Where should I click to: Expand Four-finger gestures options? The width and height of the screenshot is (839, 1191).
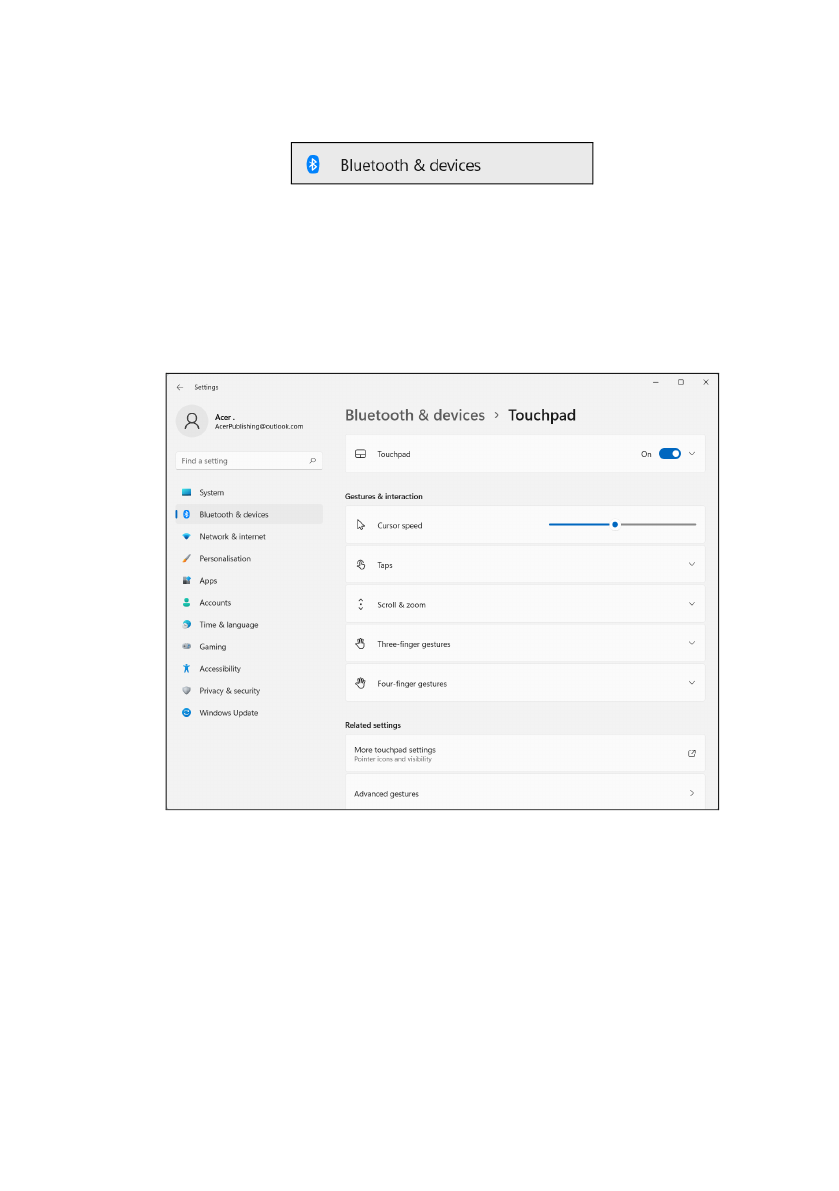point(691,684)
